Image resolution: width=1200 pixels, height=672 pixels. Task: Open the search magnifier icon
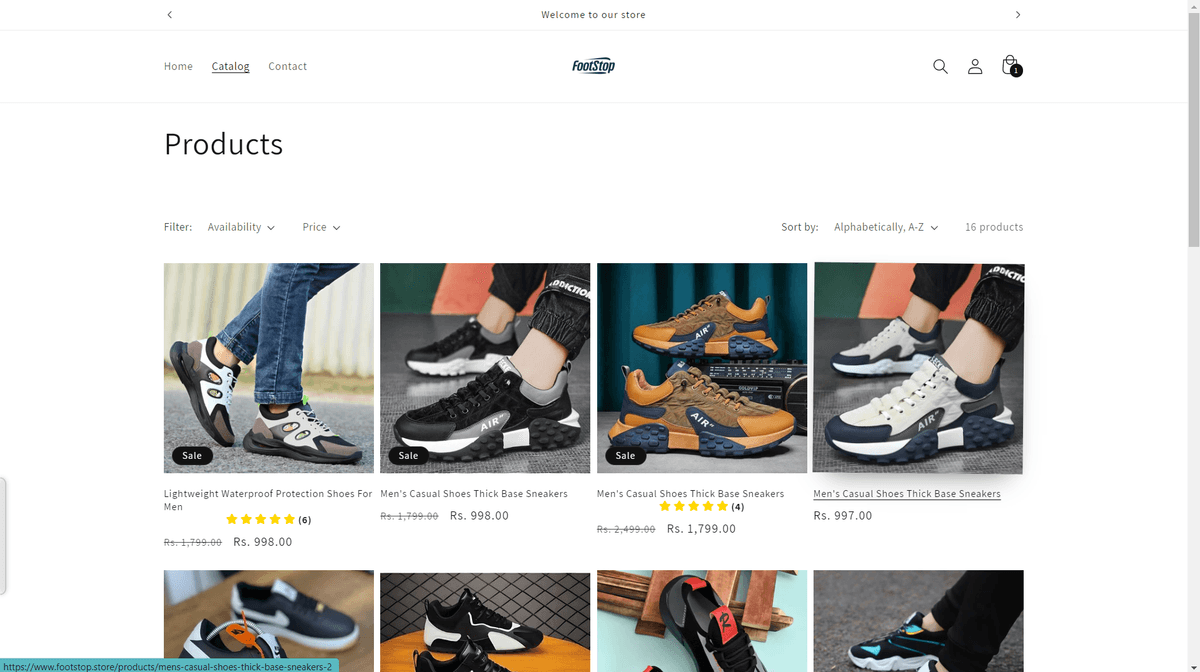pos(940,66)
